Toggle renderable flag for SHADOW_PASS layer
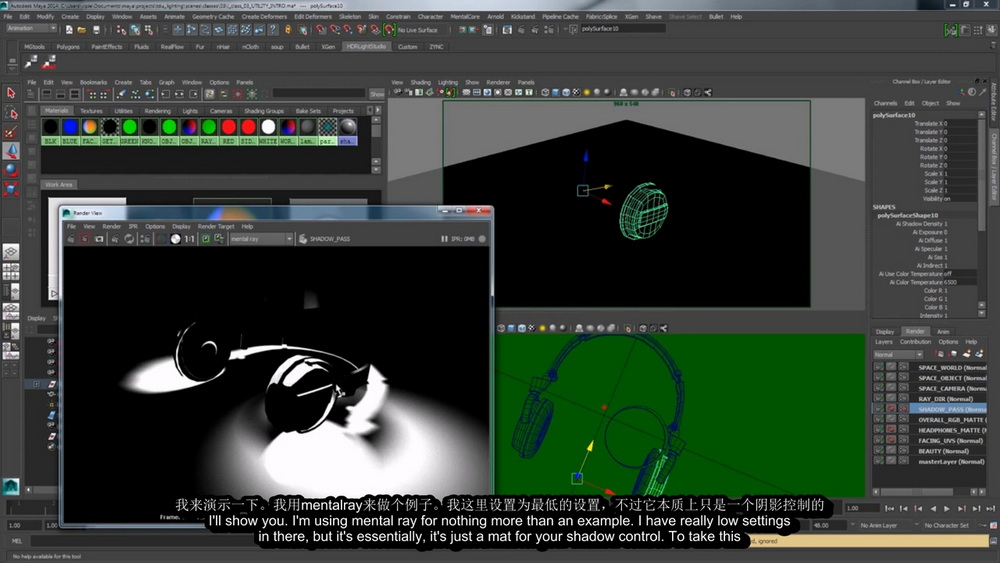Viewport: 1000px width, 563px height. point(879,409)
